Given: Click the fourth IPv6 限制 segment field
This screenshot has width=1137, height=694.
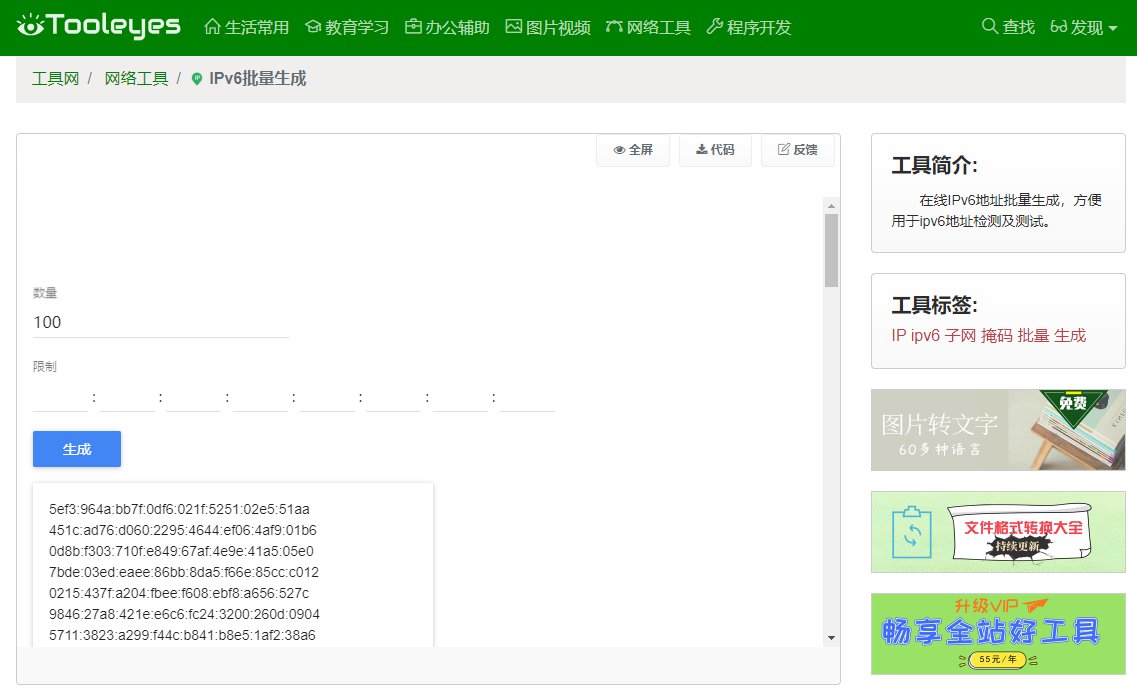Looking at the screenshot, I should pos(260,397).
